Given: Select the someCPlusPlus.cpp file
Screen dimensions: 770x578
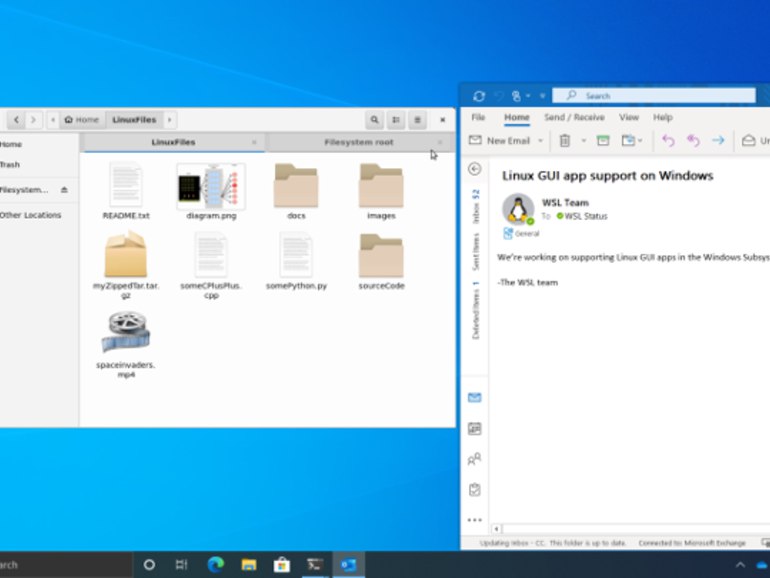Looking at the screenshot, I should pyautogui.click(x=211, y=265).
